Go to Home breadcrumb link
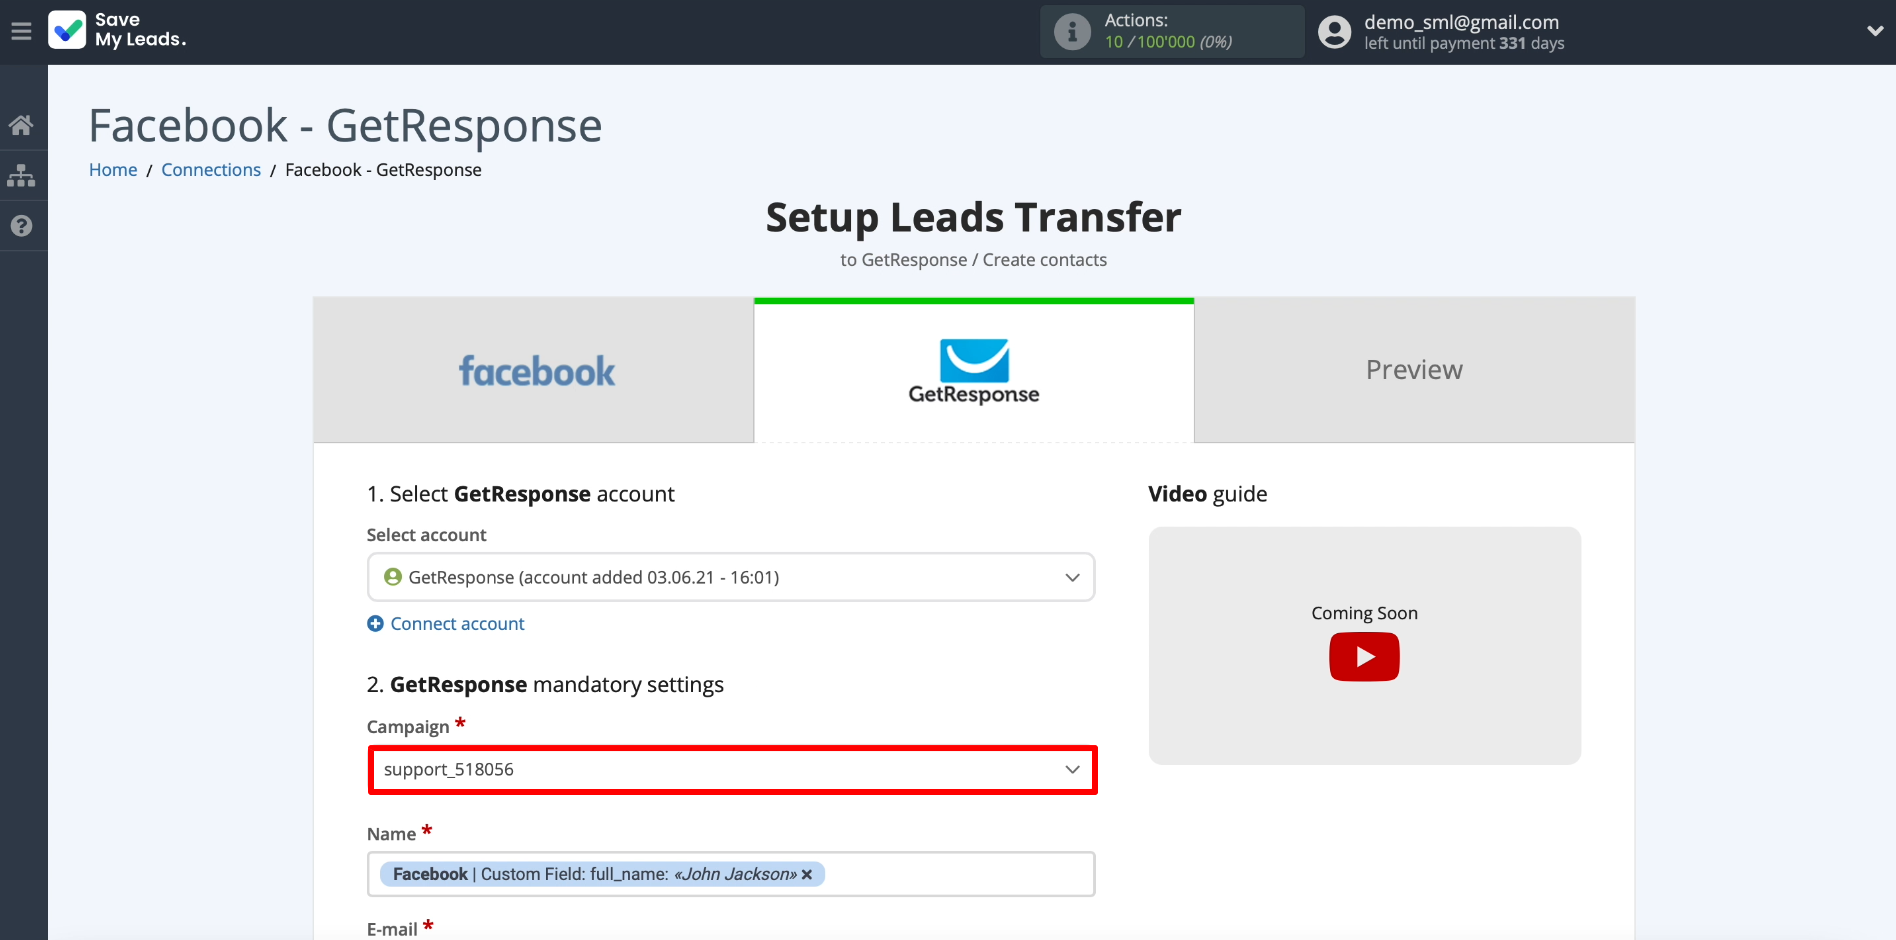The height and width of the screenshot is (940, 1896). pyautogui.click(x=113, y=170)
